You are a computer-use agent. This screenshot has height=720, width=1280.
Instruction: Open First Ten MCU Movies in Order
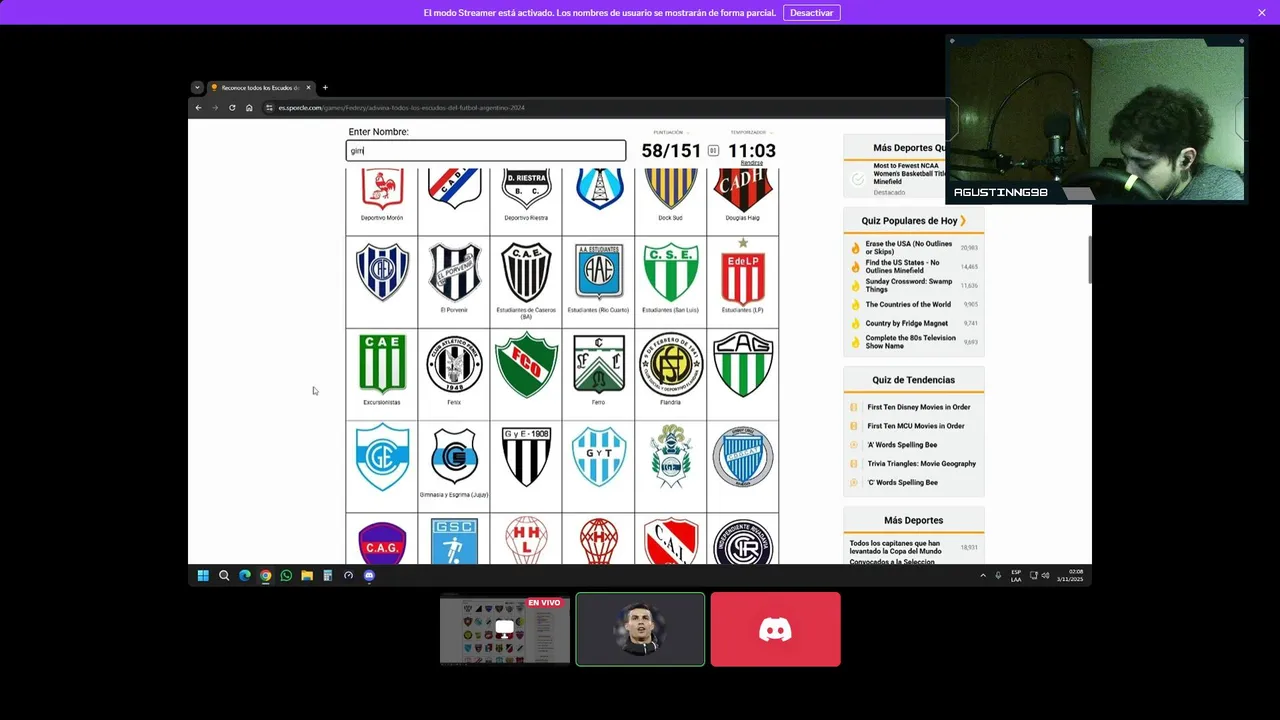(916, 426)
